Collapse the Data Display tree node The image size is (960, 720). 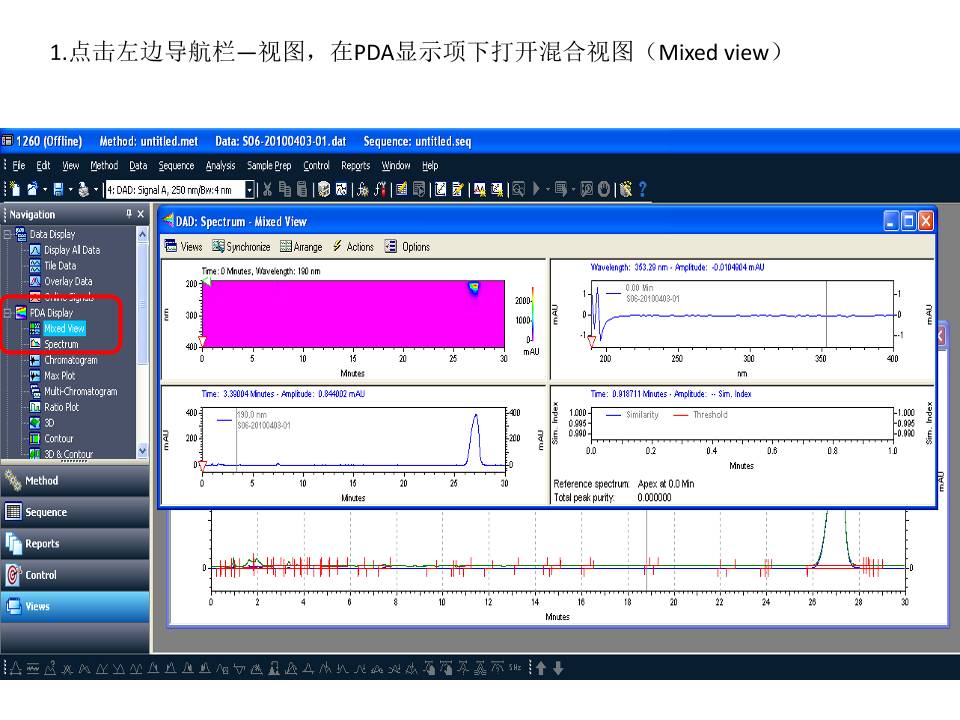click(8, 234)
